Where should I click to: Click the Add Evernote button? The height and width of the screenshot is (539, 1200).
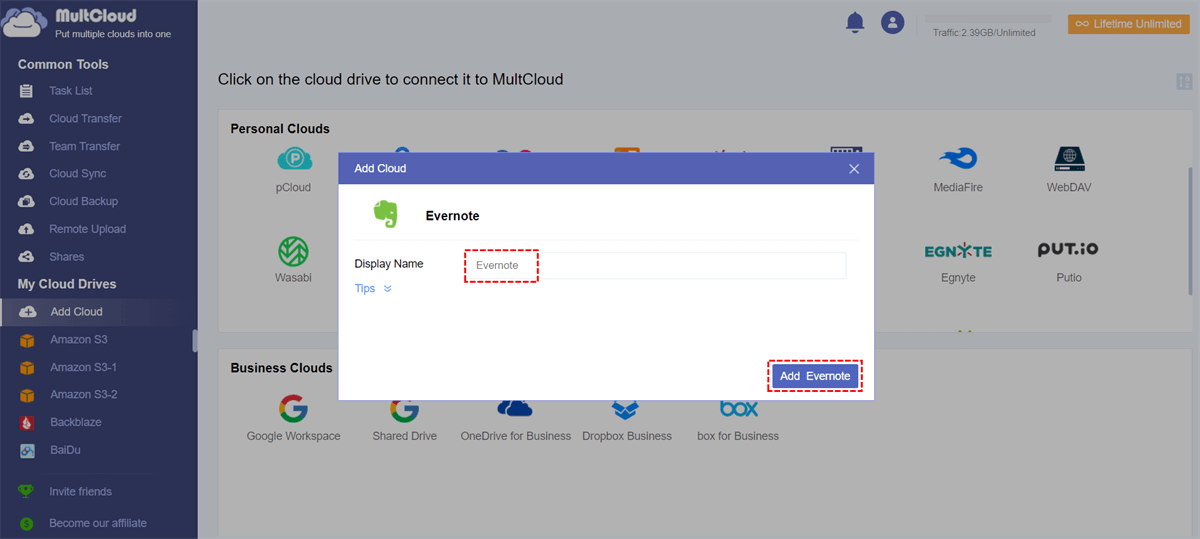(x=815, y=376)
